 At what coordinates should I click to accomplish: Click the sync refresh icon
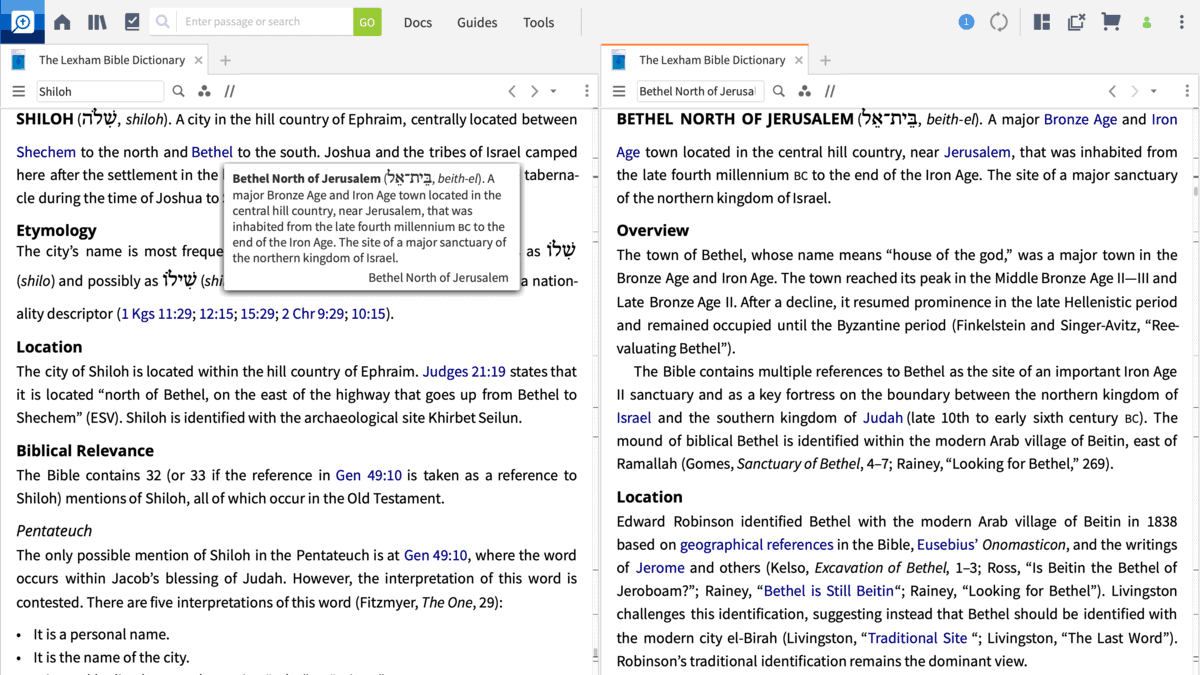(999, 22)
